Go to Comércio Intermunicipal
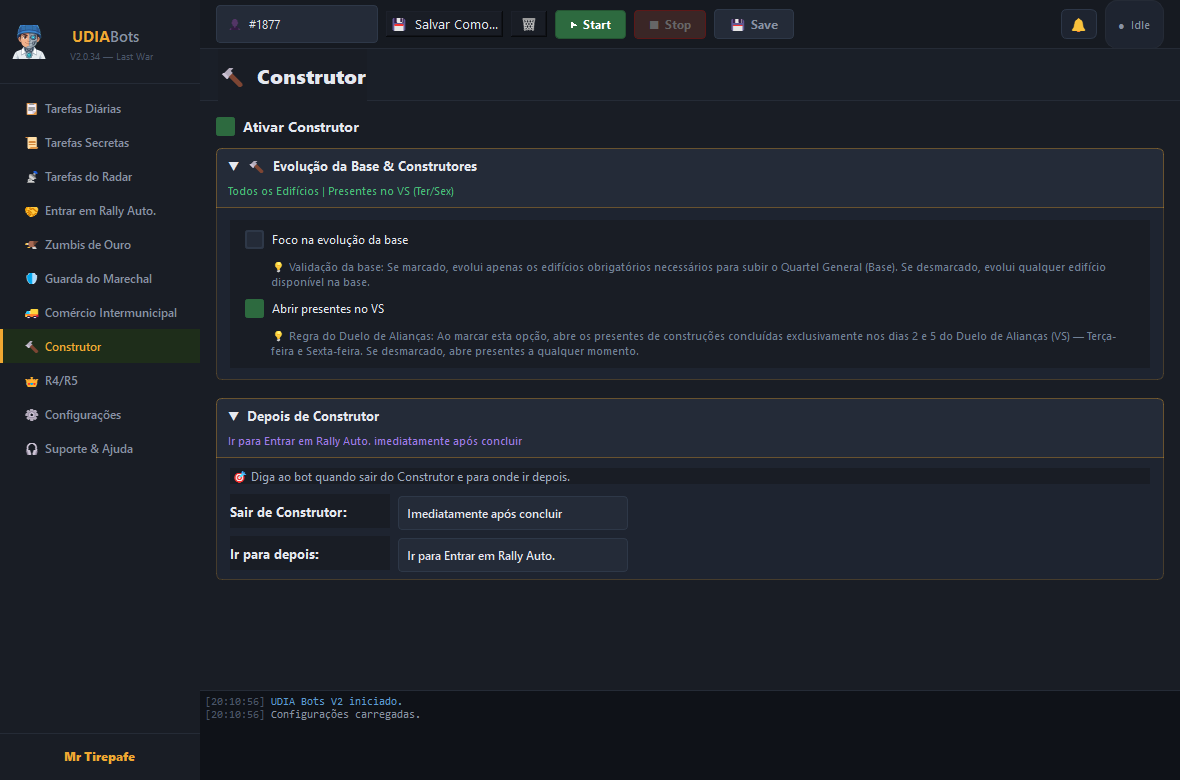Image resolution: width=1180 pixels, height=780 pixels. pyautogui.click(x=100, y=313)
